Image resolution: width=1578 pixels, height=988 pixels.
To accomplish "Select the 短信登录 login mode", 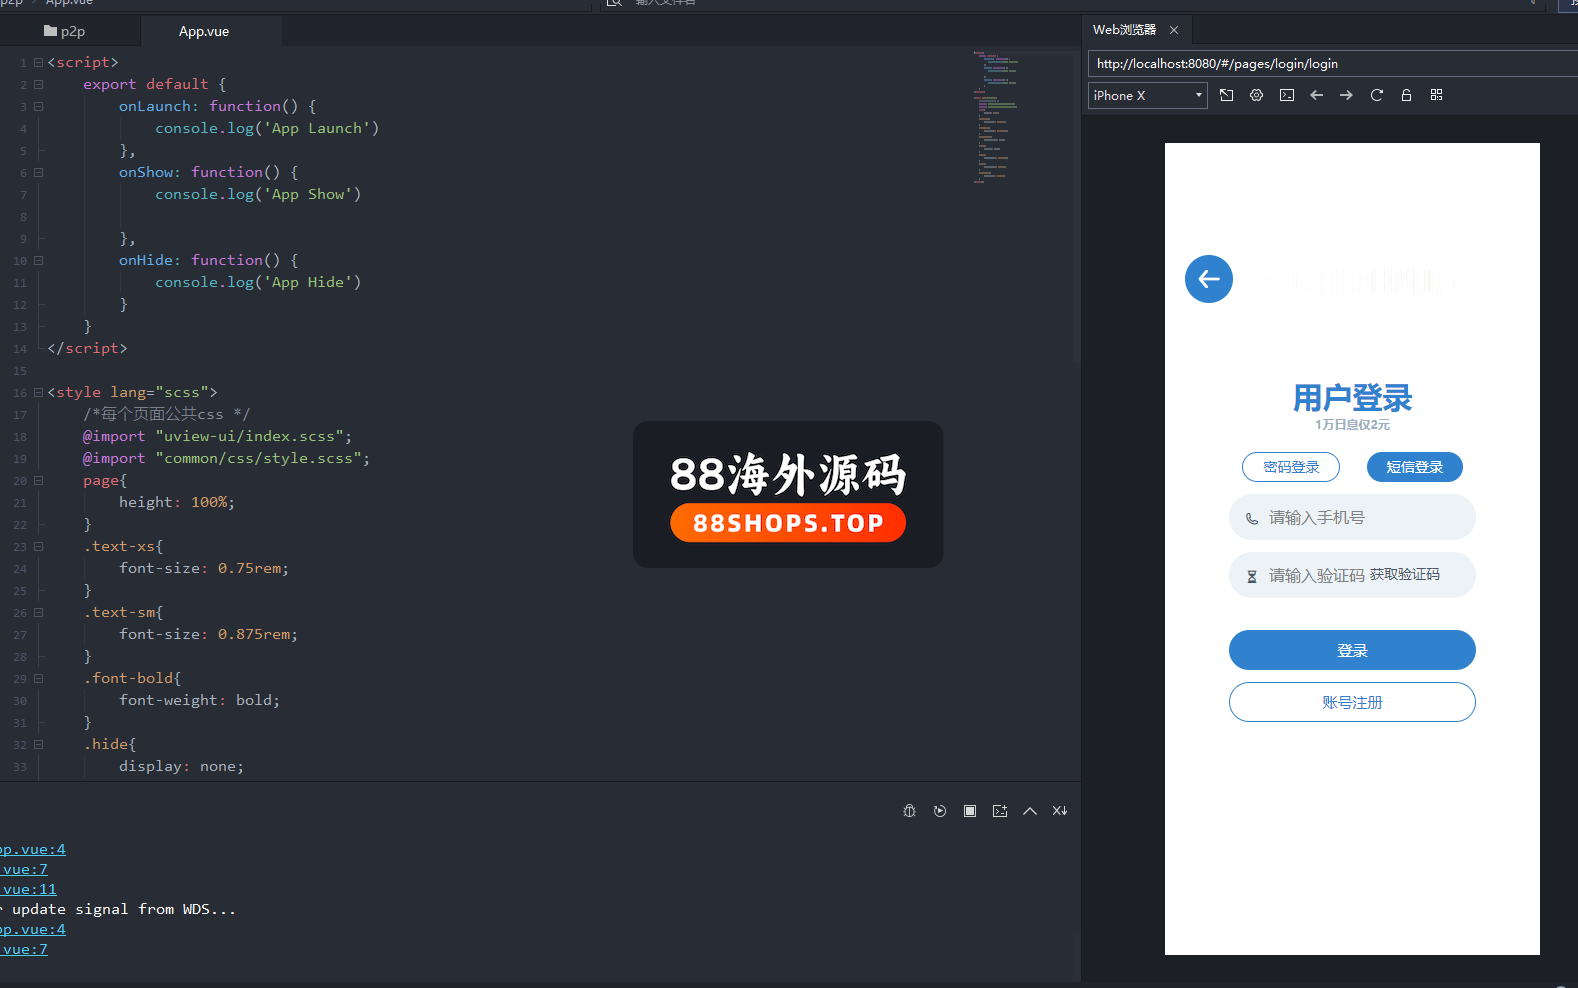I will tap(1414, 467).
